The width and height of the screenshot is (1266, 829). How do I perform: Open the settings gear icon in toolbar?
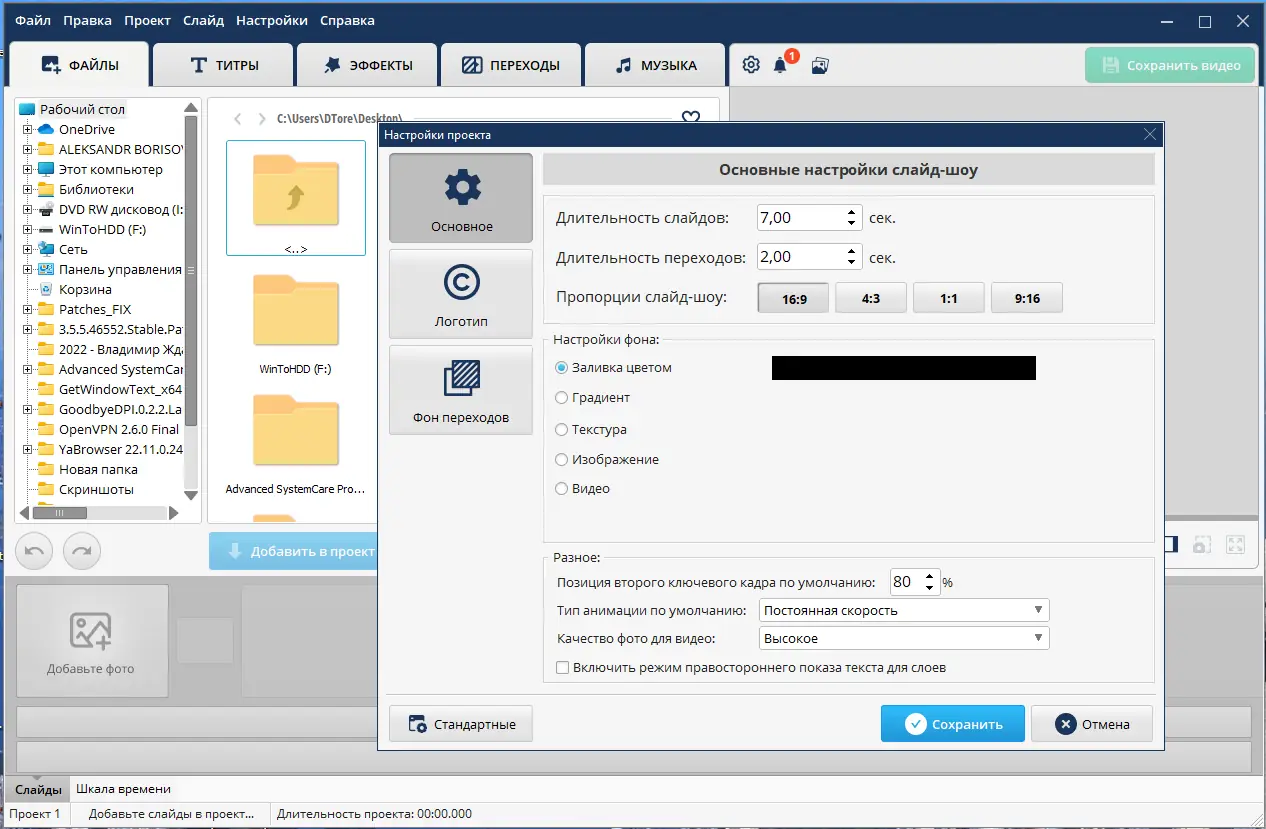[x=751, y=66]
